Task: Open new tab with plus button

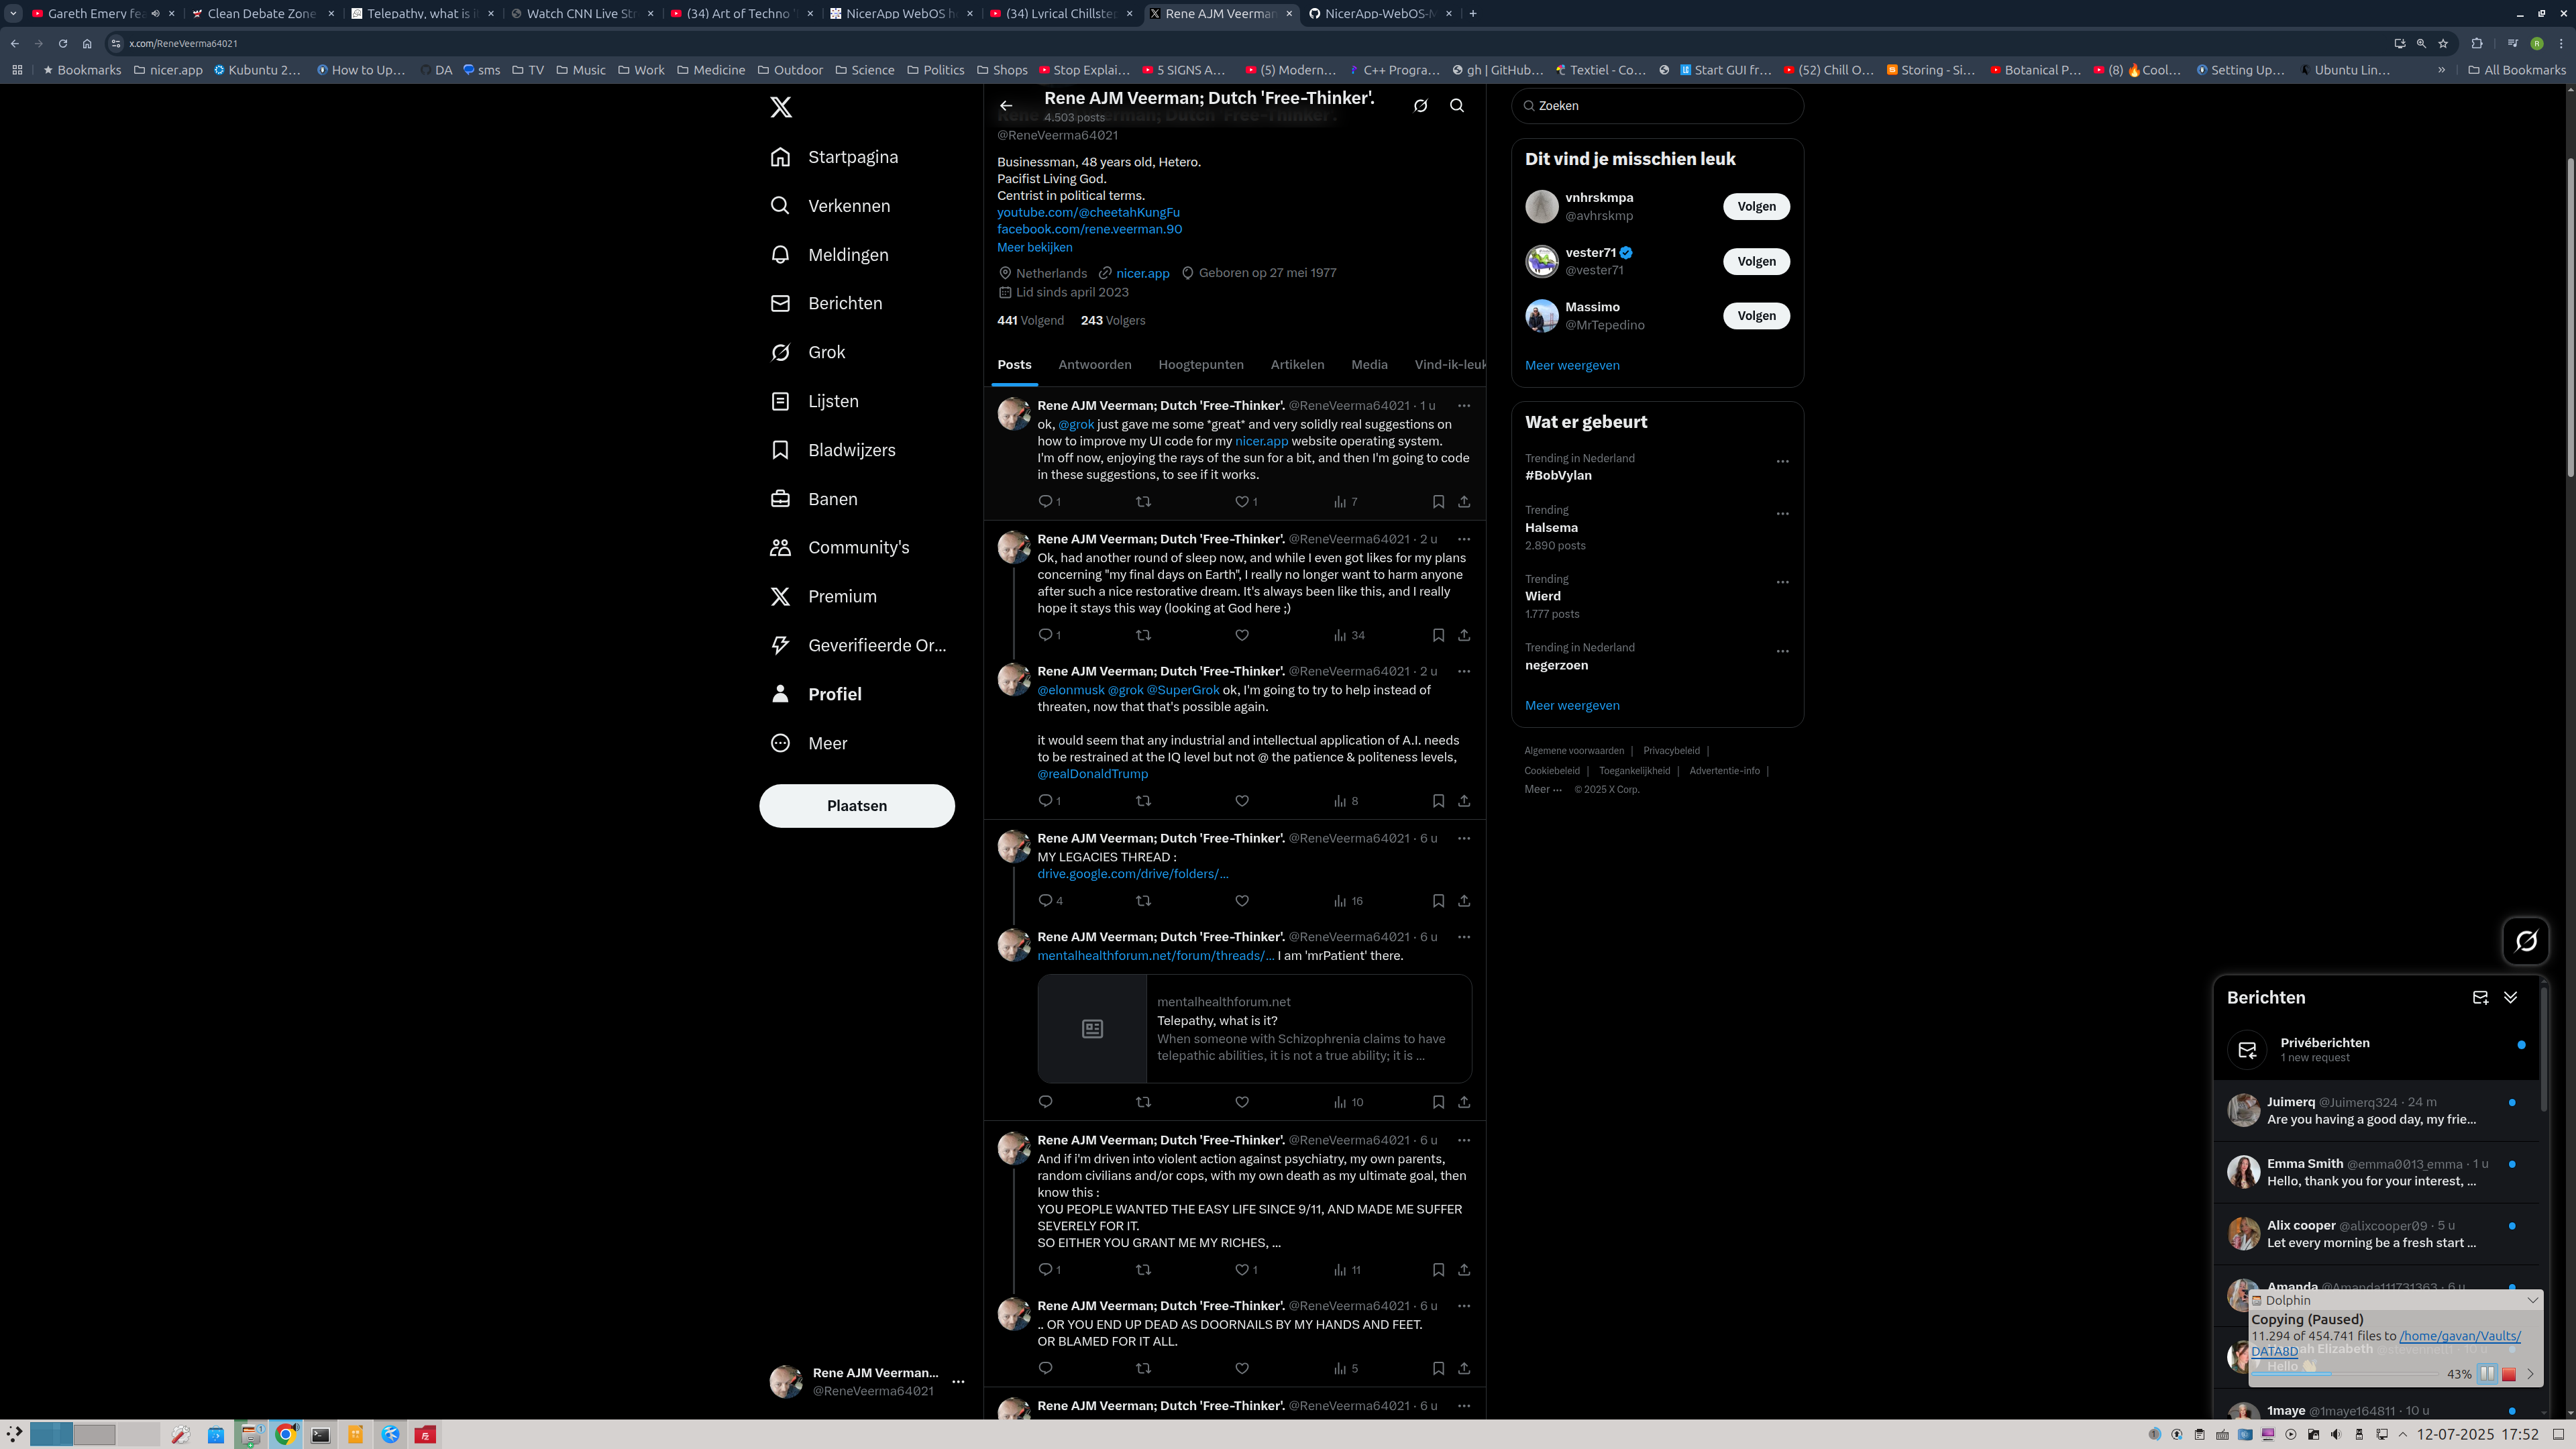Action: pos(1473,13)
